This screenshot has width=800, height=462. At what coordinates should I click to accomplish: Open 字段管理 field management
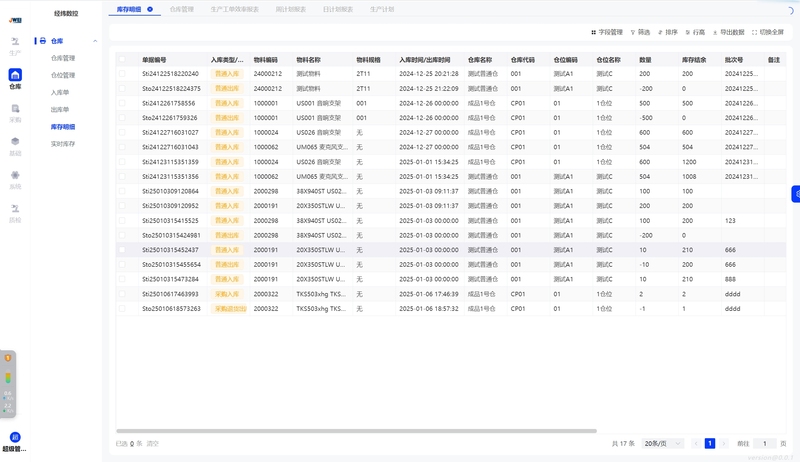click(607, 32)
